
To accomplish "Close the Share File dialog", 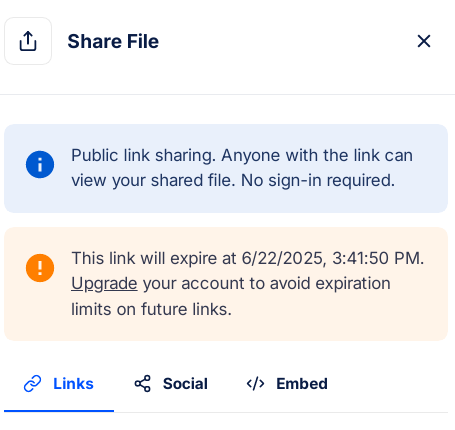I will click(x=424, y=41).
